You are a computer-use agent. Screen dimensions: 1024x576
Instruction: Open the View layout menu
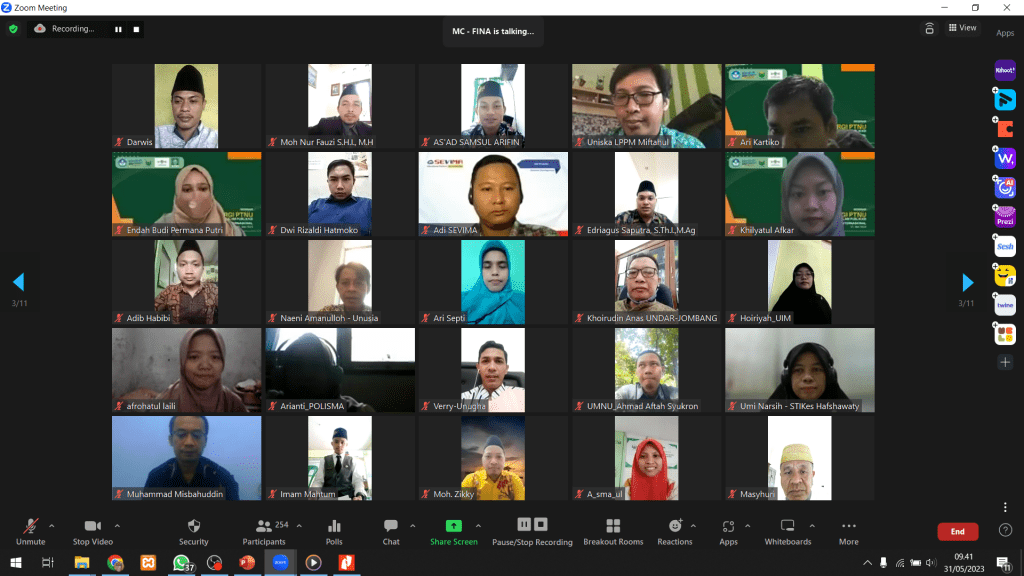963,28
